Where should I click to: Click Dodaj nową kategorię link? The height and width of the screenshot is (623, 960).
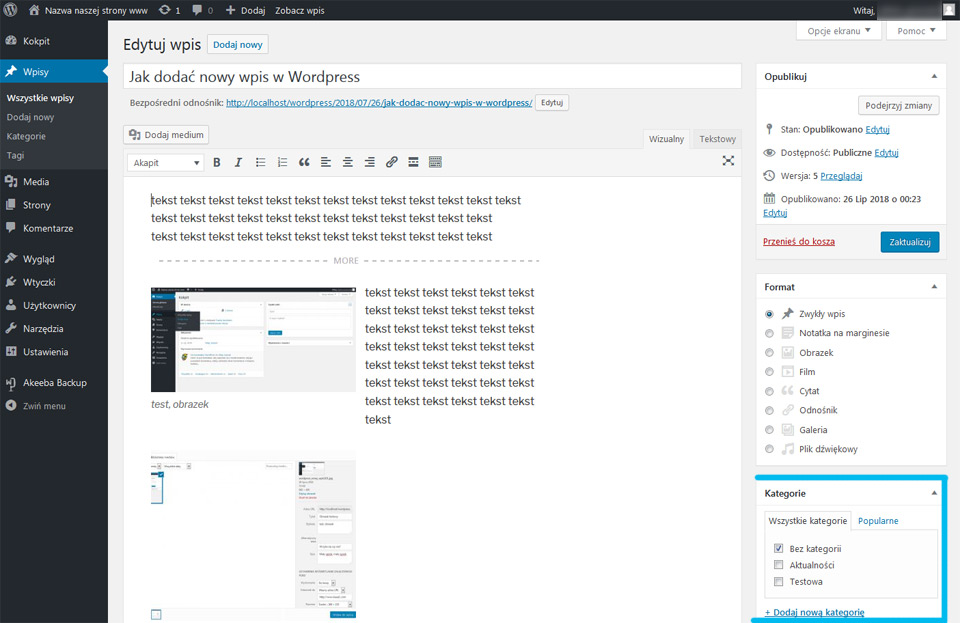814,613
